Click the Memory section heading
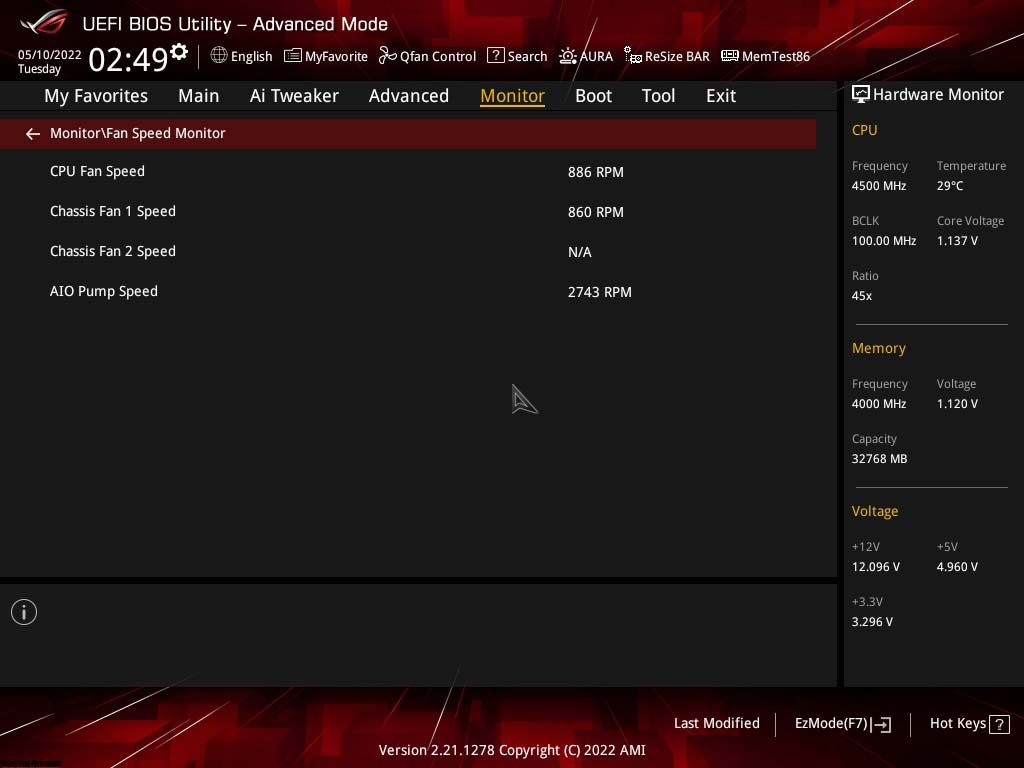Image resolution: width=1024 pixels, height=768 pixels. pos(878,348)
